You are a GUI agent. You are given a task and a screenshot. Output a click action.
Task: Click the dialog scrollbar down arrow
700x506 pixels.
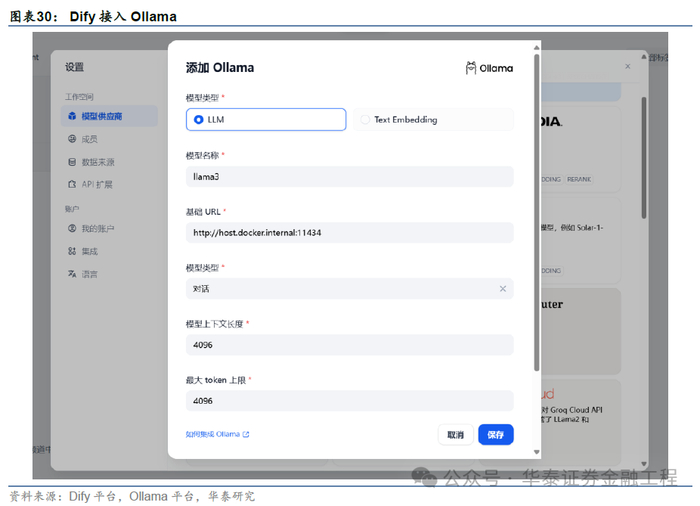[537, 452]
